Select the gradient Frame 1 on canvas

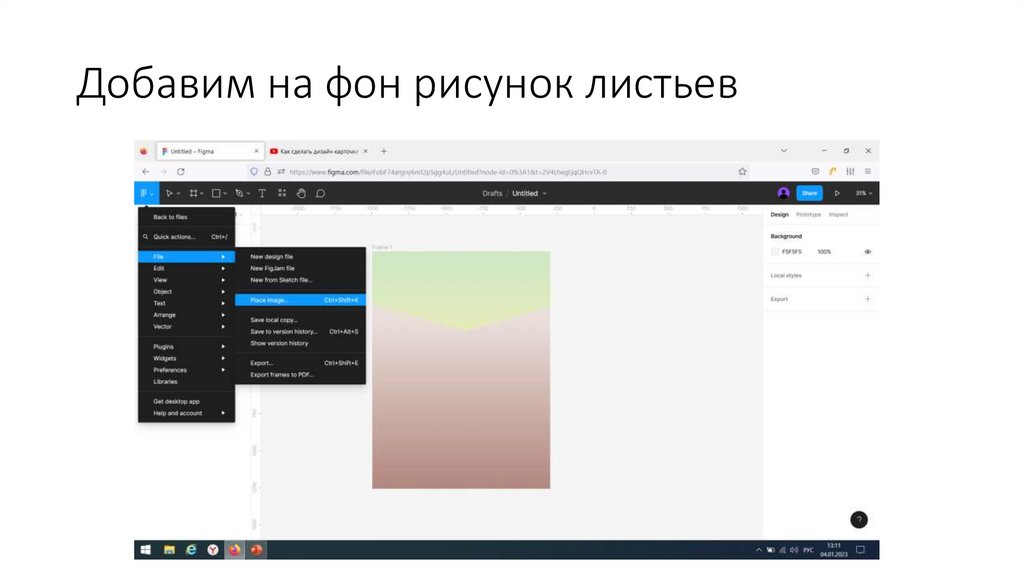(x=461, y=370)
